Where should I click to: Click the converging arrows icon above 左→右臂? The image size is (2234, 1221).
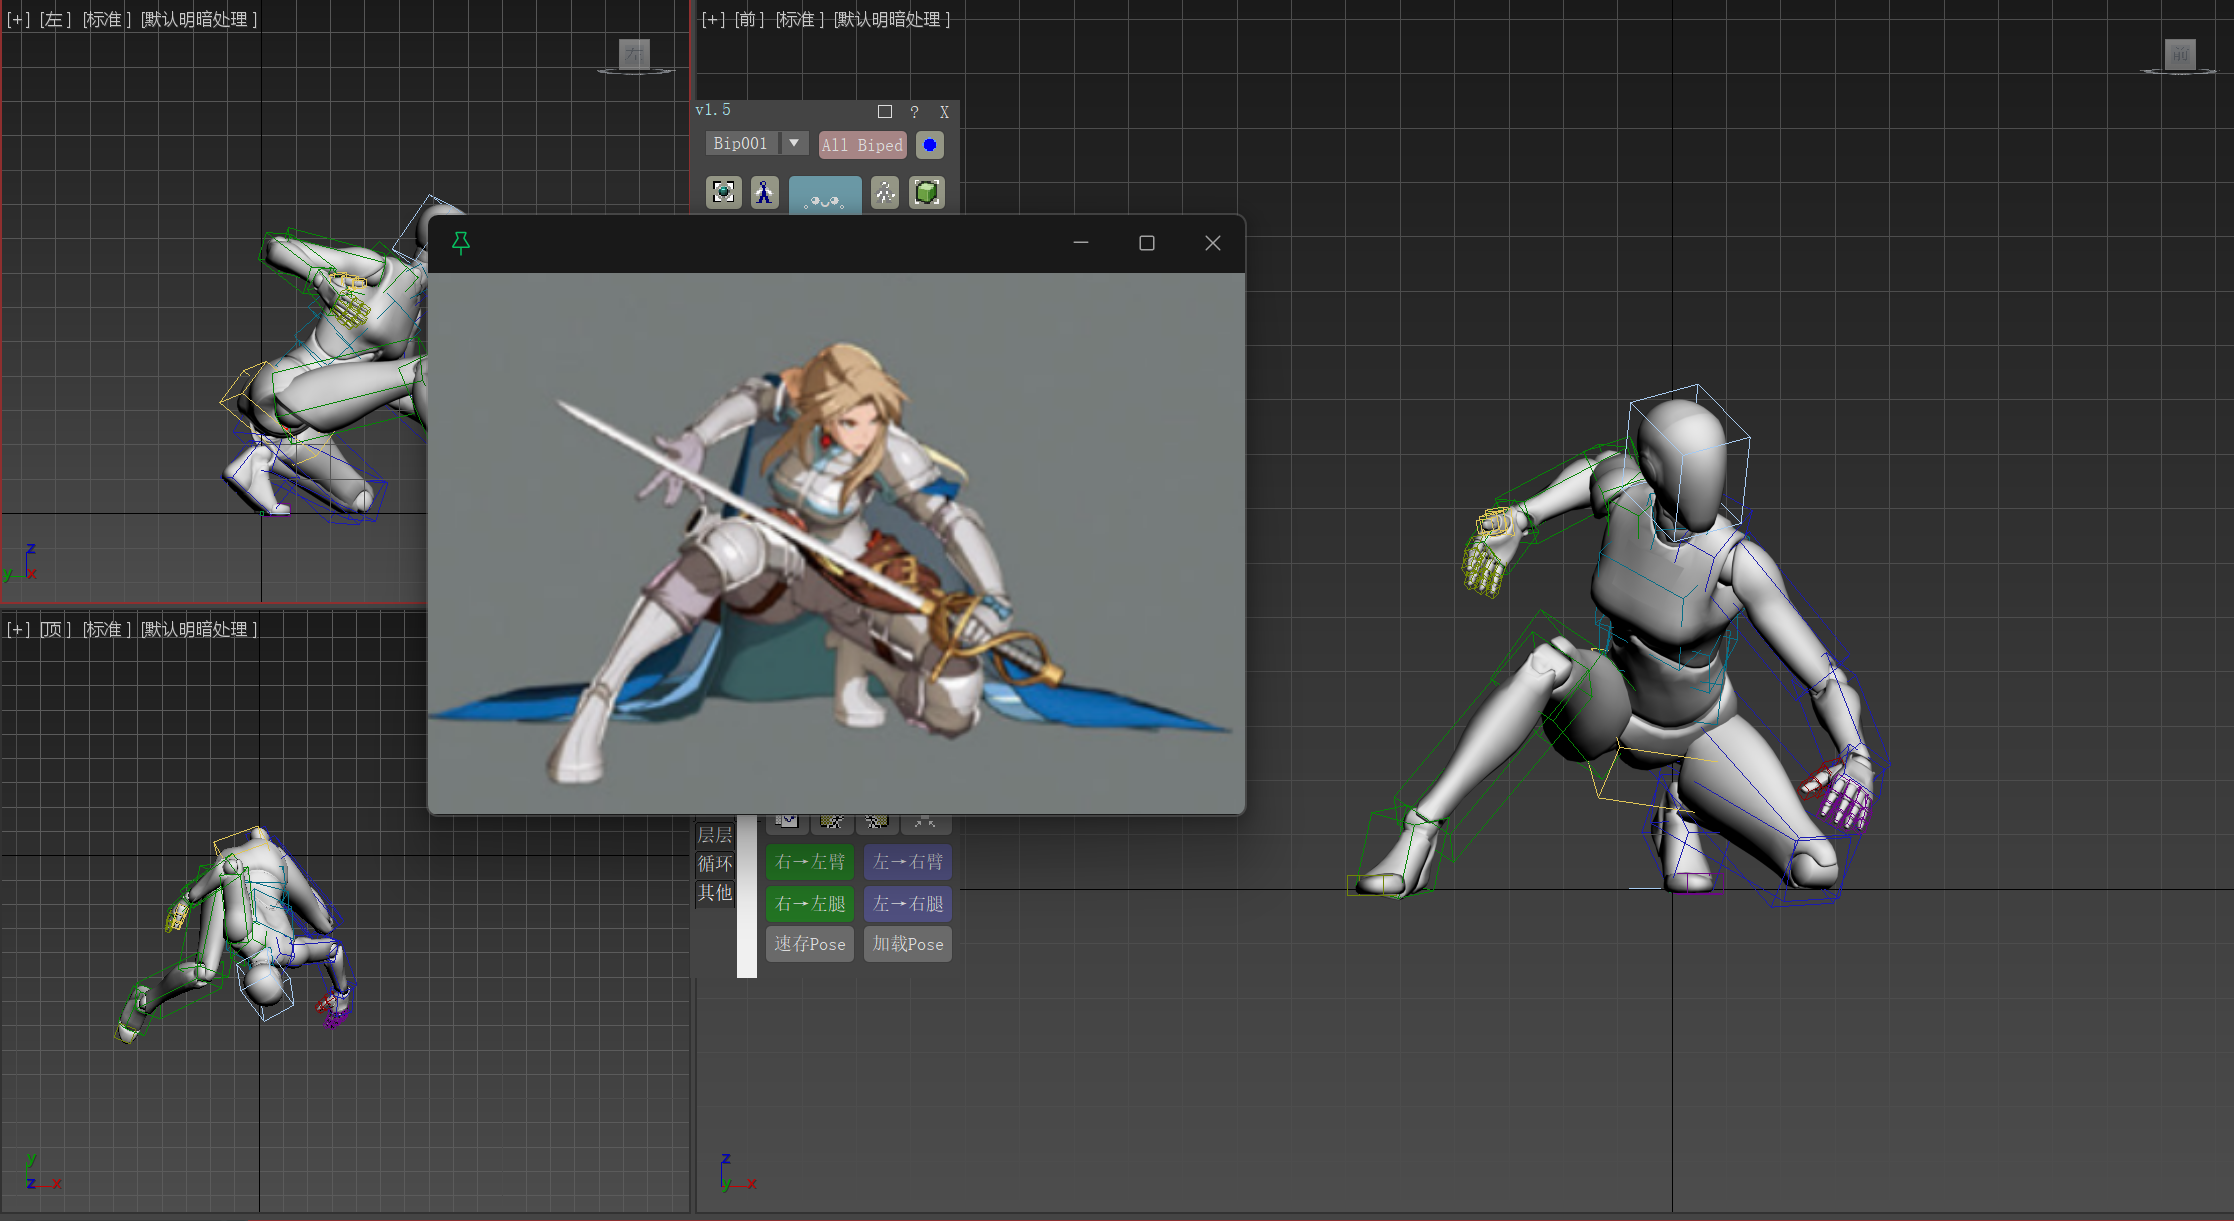pos(924,823)
